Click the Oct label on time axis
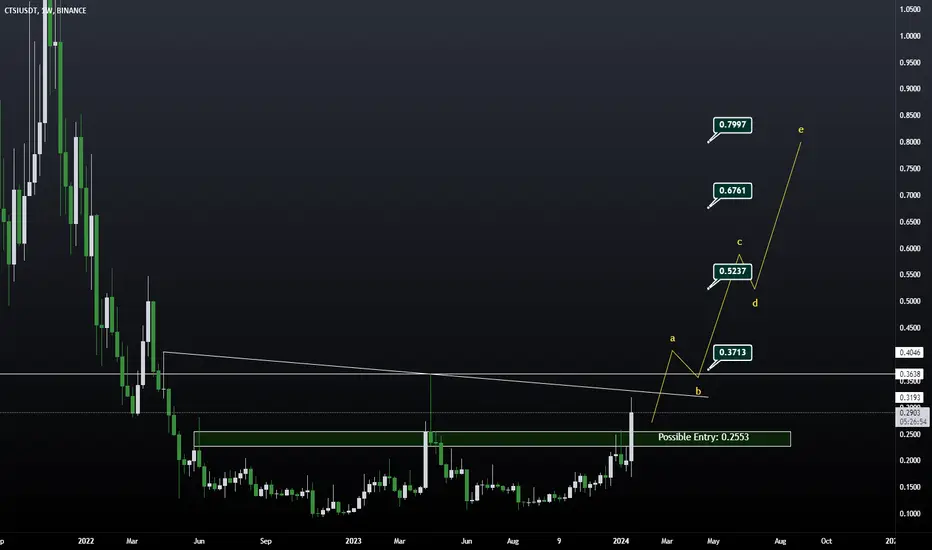932x550 pixels. pos(826,541)
